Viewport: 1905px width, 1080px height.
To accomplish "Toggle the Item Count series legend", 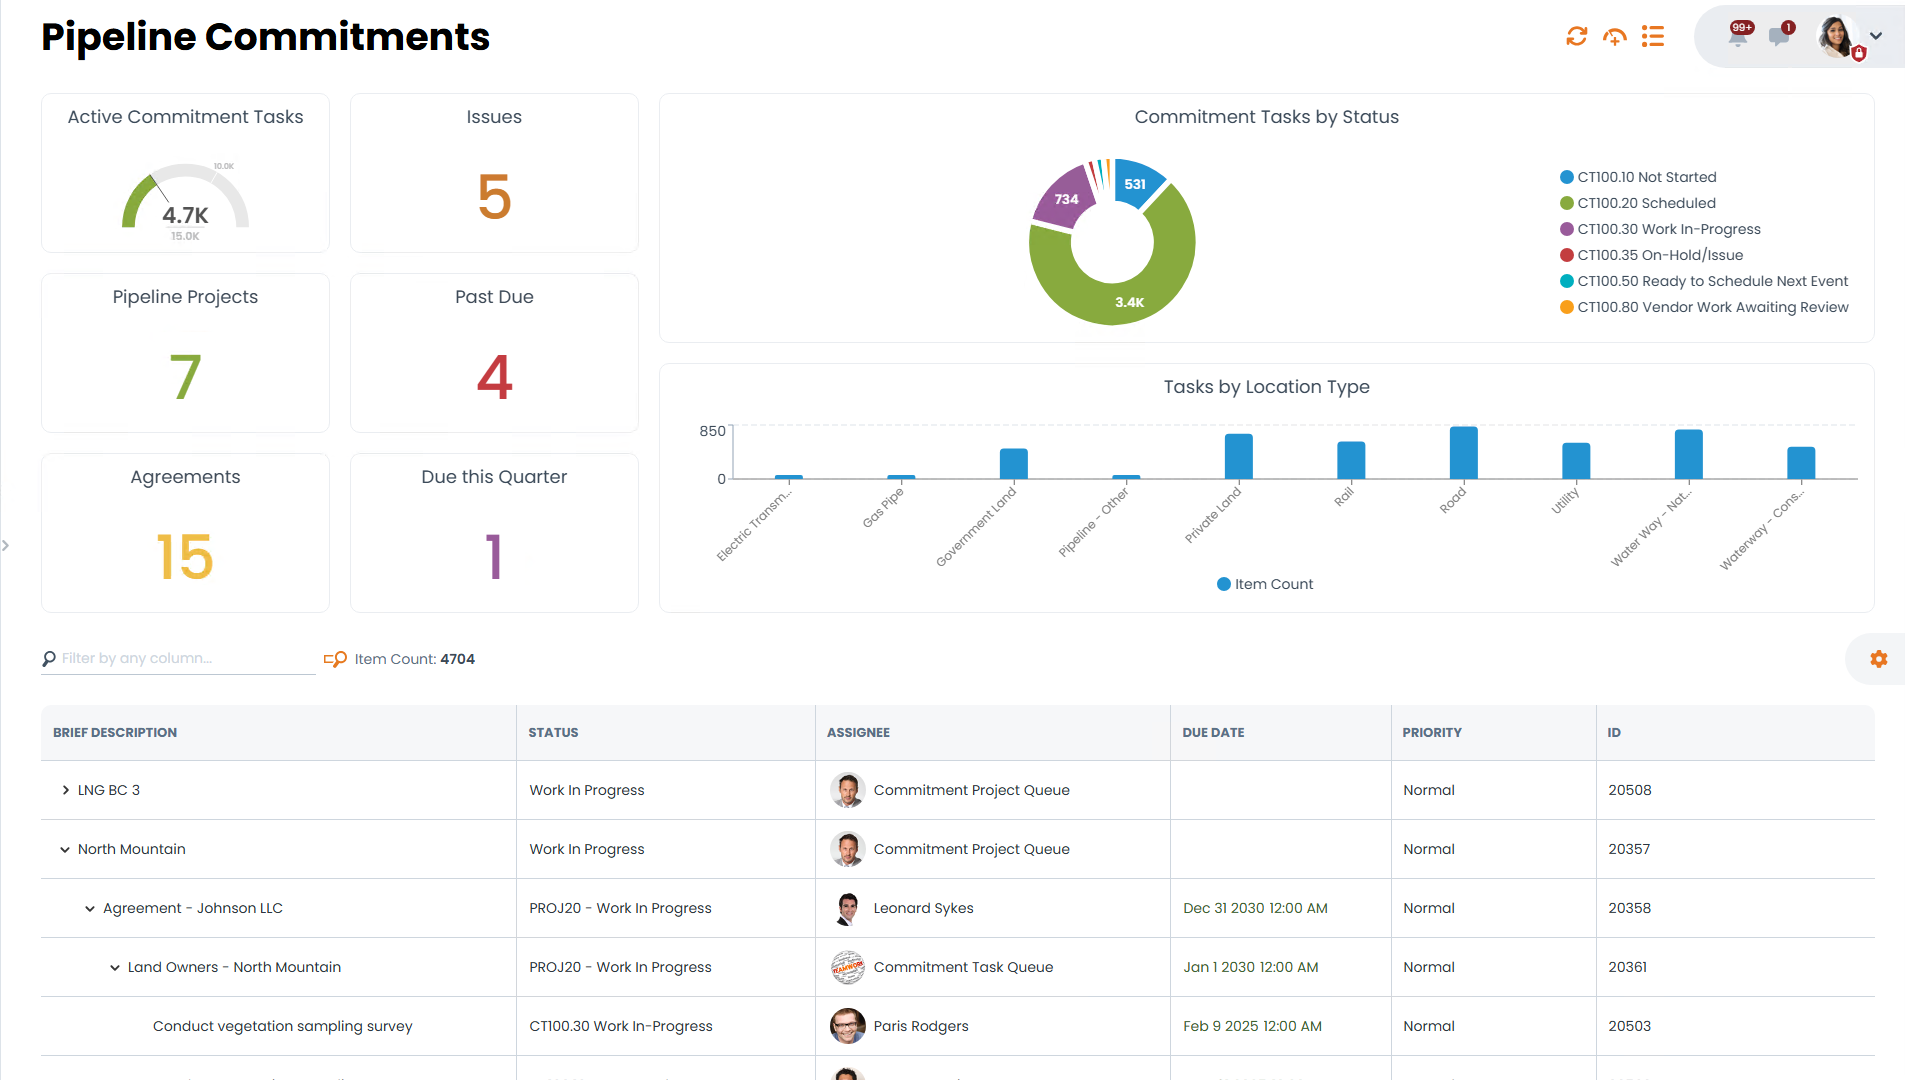I will [x=1264, y=583].
